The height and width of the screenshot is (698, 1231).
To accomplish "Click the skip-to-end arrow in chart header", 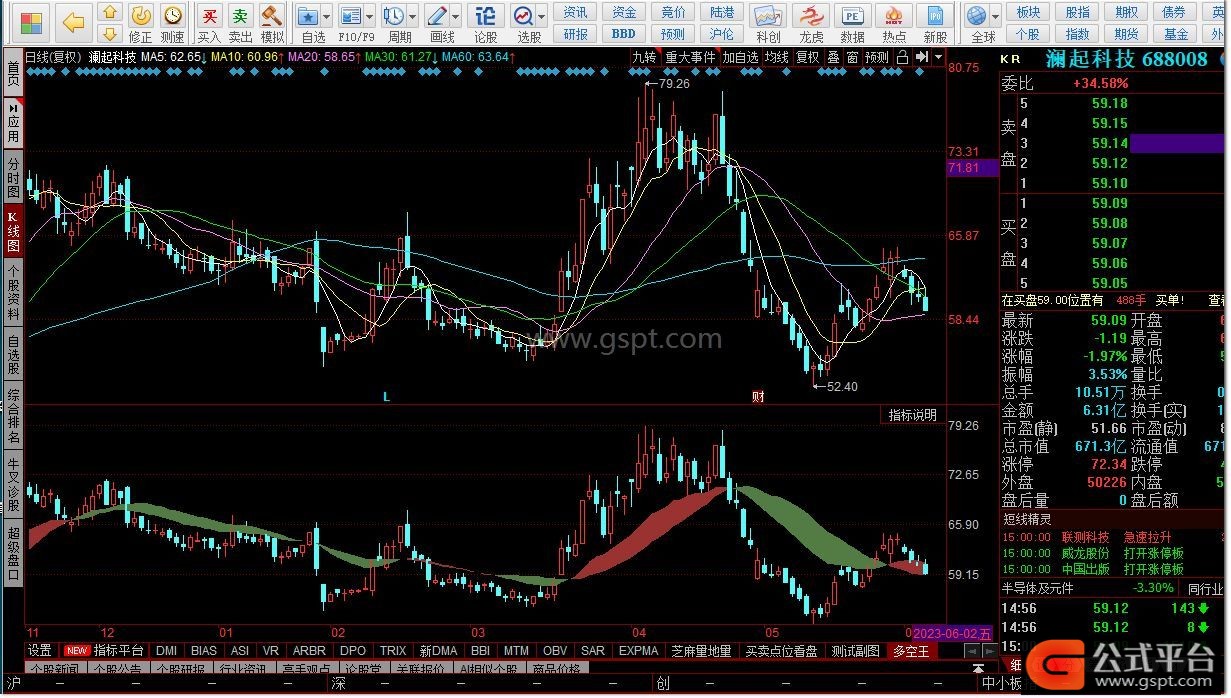I will tap(921, 57).
